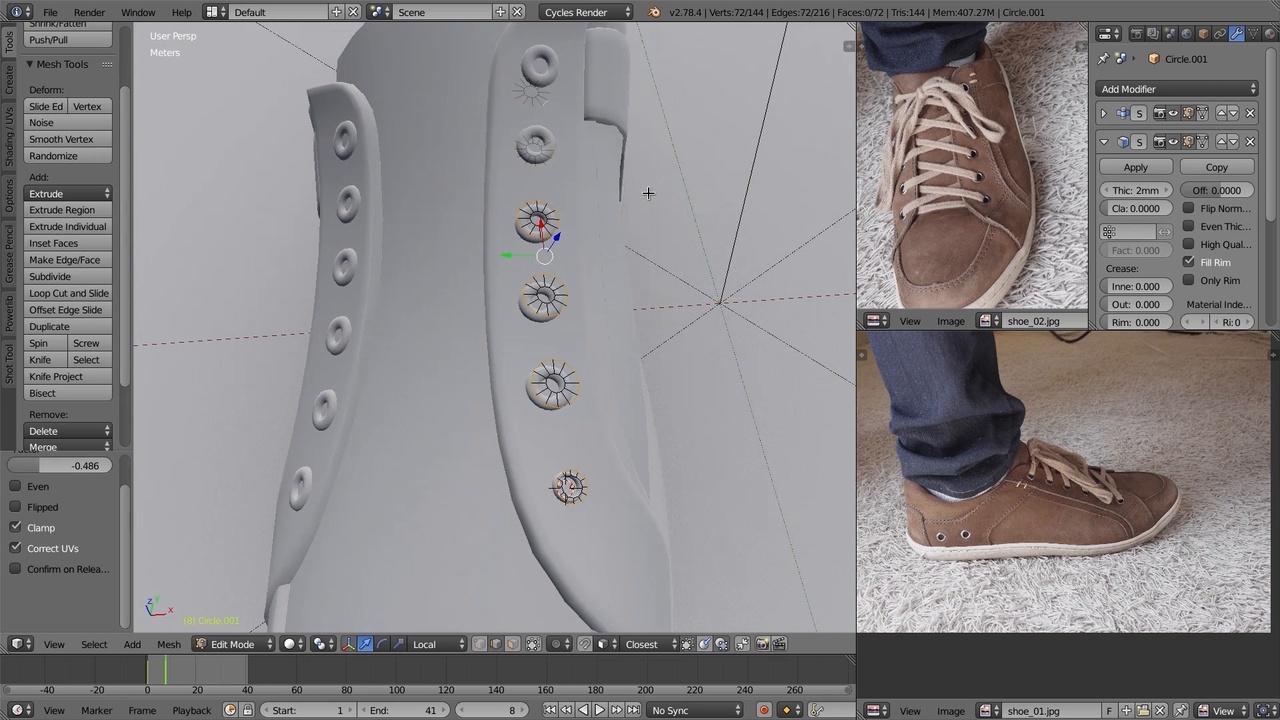Screen dimensions: 1280x720
Task: Open the Mesh menu in the viewport footer
Action: click(x=168, y=644)
